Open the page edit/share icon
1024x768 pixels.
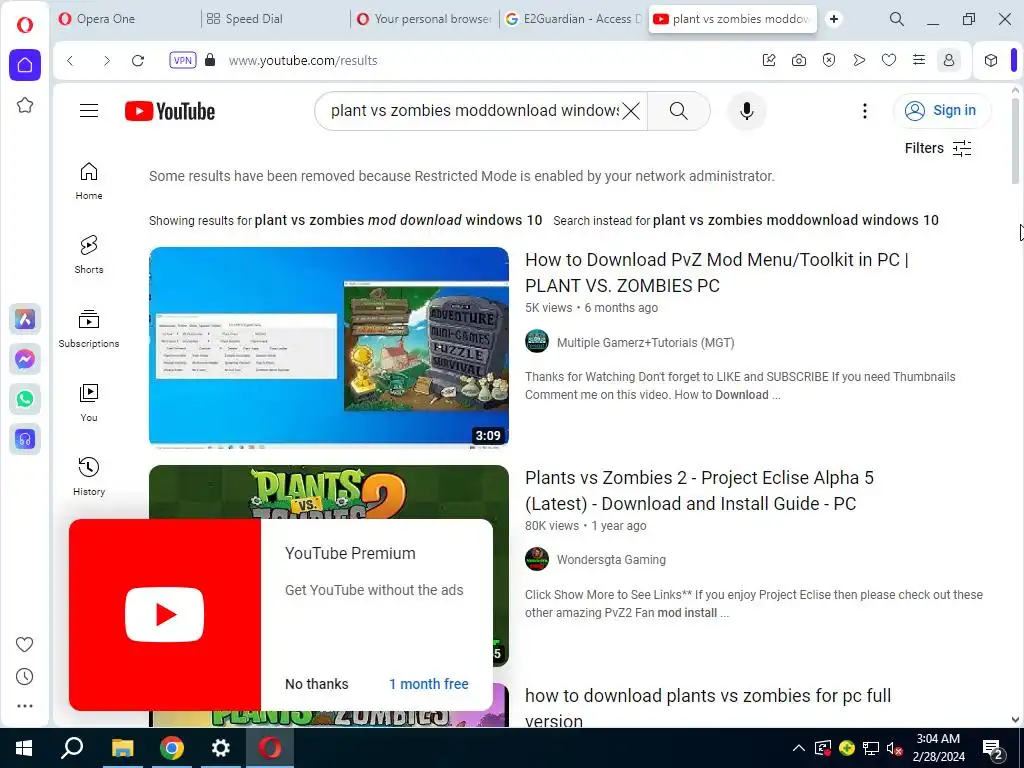(x=769, y=60)
